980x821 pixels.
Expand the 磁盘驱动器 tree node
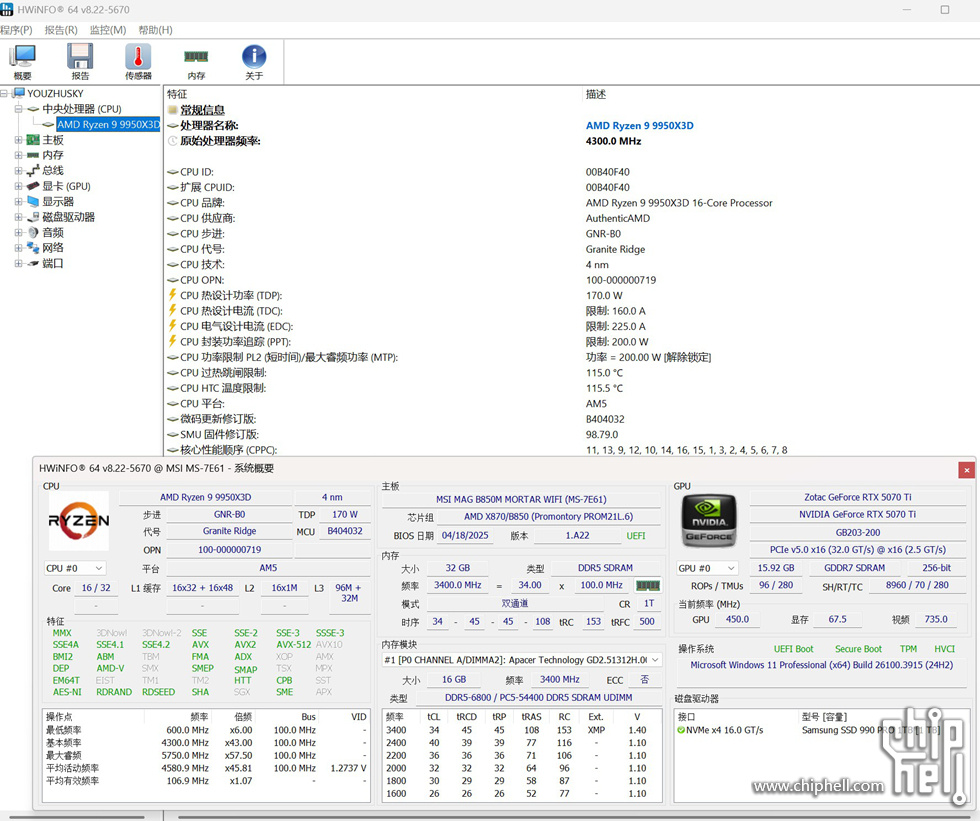[x=18, y=217]
